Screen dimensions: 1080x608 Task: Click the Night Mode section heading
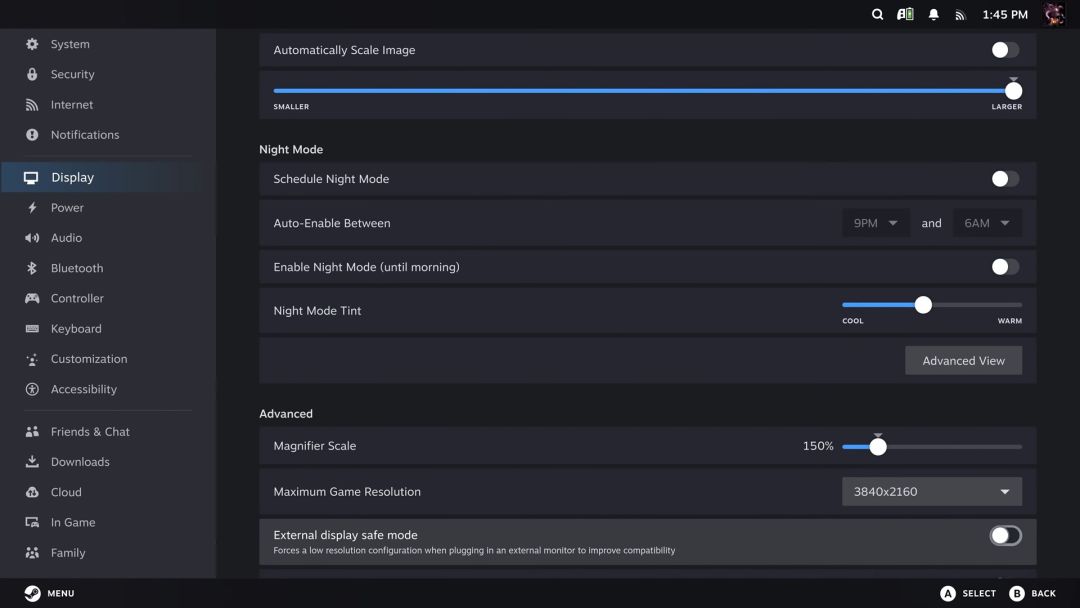tap(291, 149)
